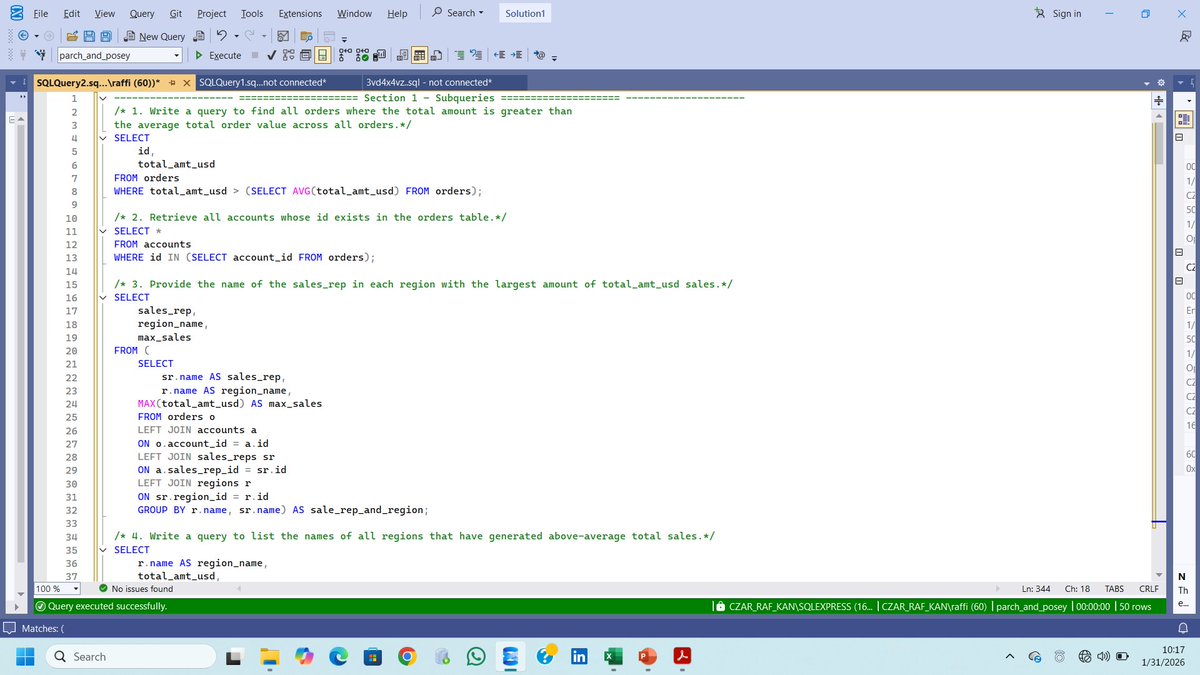This screenshot has width=1200, height=675.
Task: Click the Navigate Backward arrow icon
Action: (23, 36)
